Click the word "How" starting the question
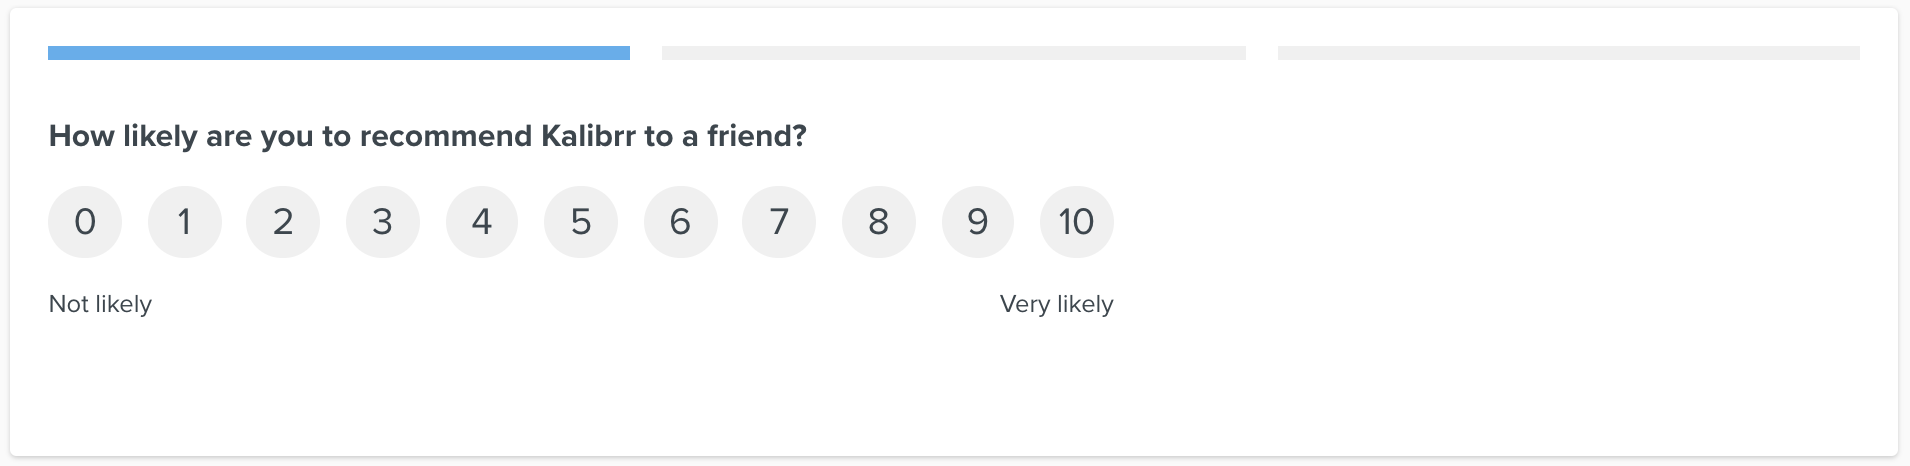Screen dimensions: 1910x466 click(81, 136)
